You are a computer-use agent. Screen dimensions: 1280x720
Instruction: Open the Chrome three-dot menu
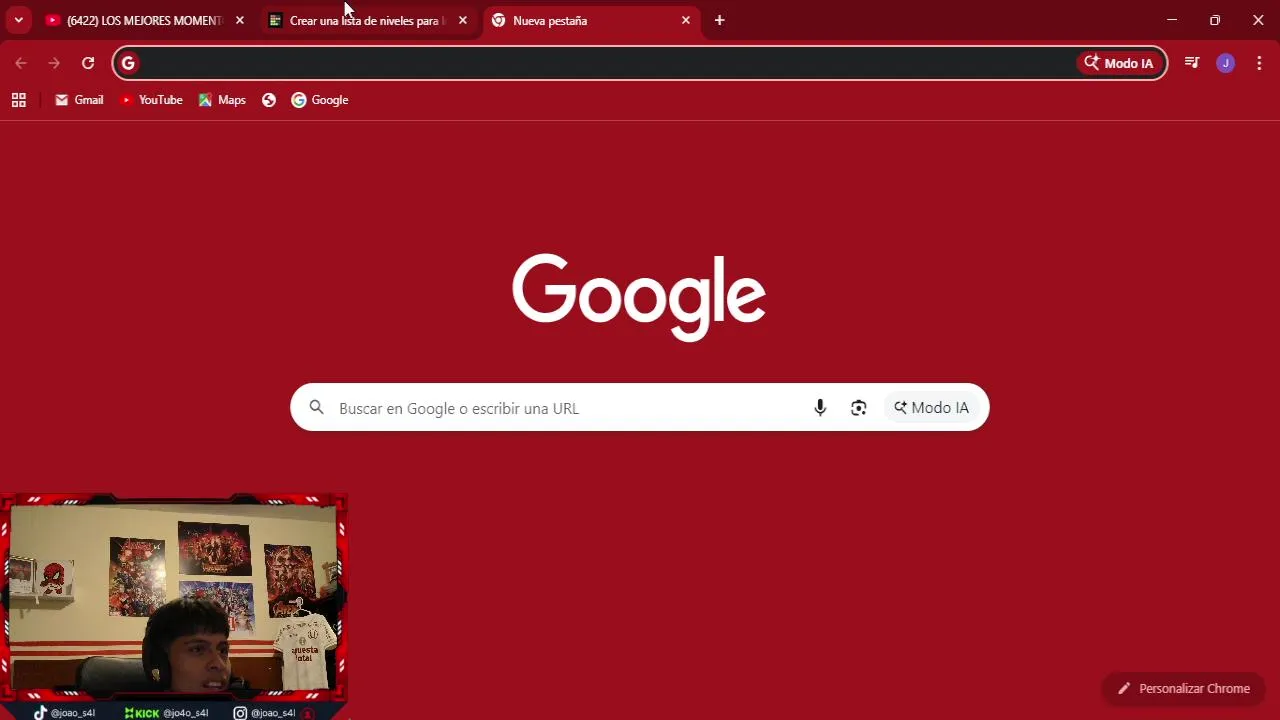(x=1259, y=63)
